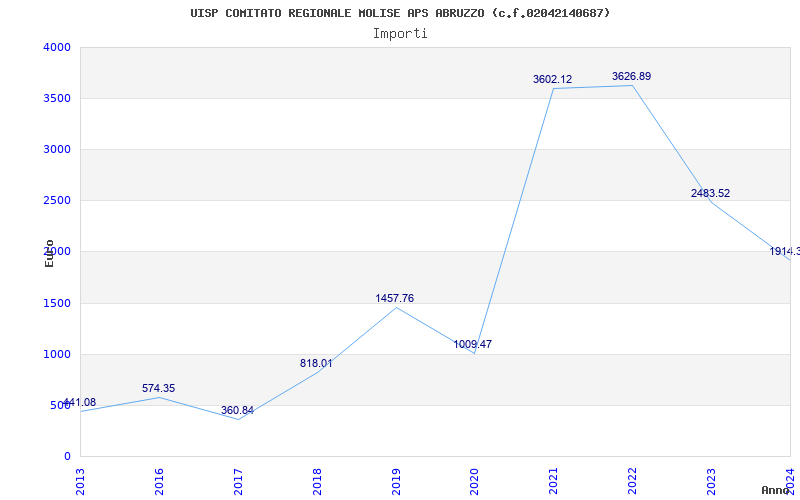
Task: Click the 2020 x-axis year label
Action: click(475, 482)
